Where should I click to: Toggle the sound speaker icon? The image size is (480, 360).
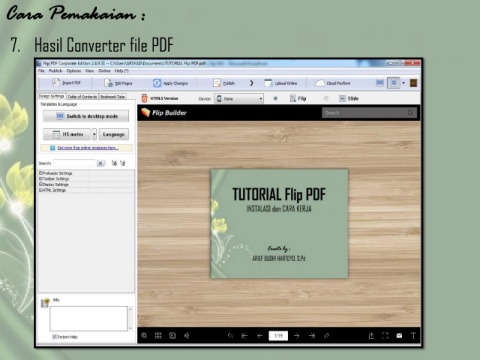tap(187, 336)
